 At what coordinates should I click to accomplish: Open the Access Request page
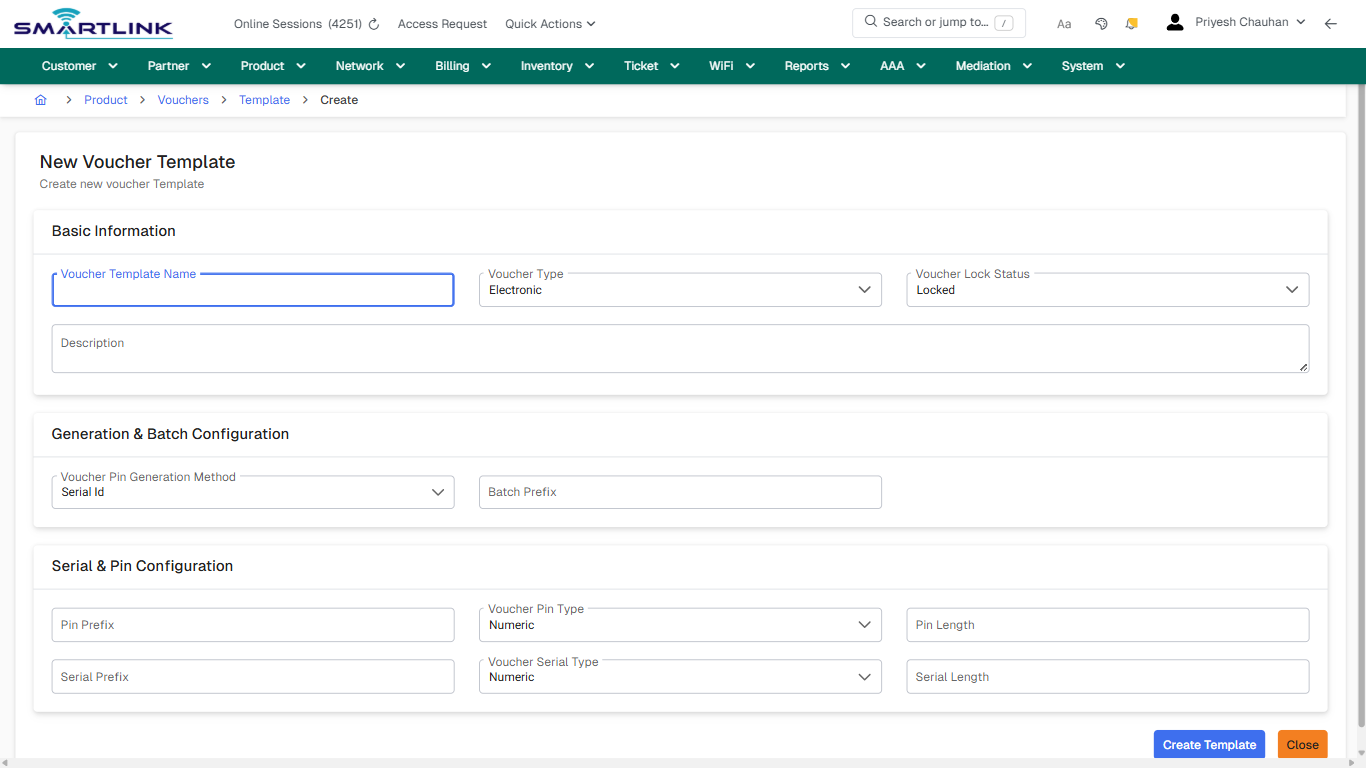(x=442, y=23)
